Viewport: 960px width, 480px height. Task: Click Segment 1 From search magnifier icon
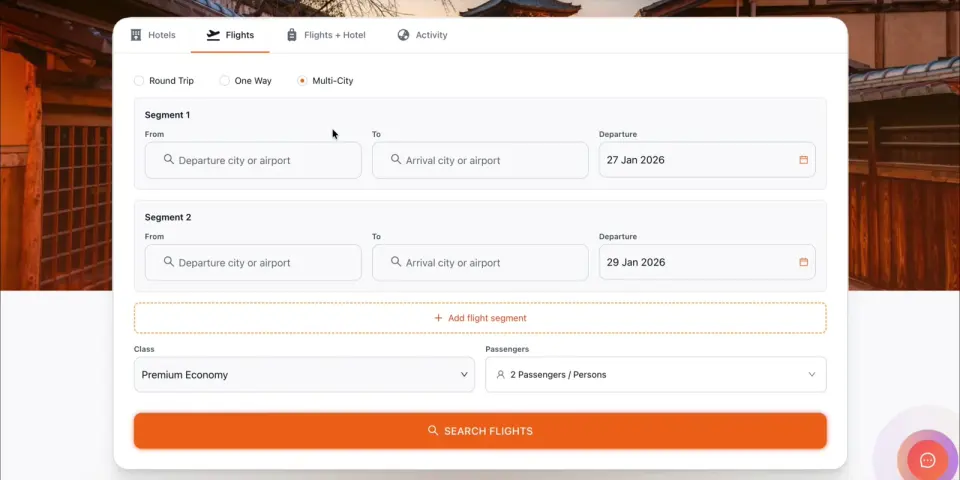[169, 159]
